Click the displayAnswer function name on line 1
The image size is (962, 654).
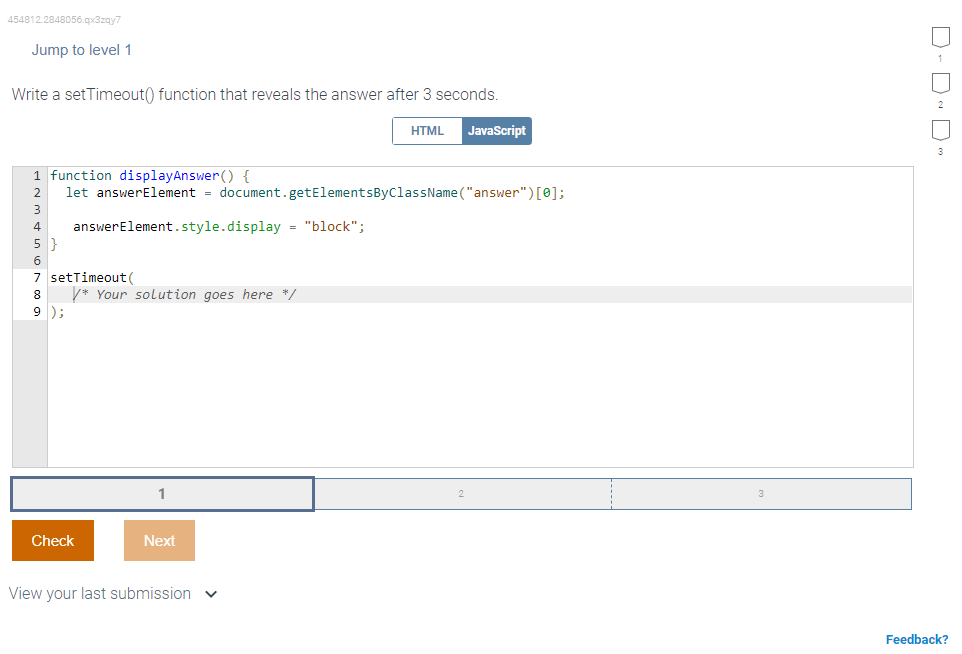coord(165,175)
